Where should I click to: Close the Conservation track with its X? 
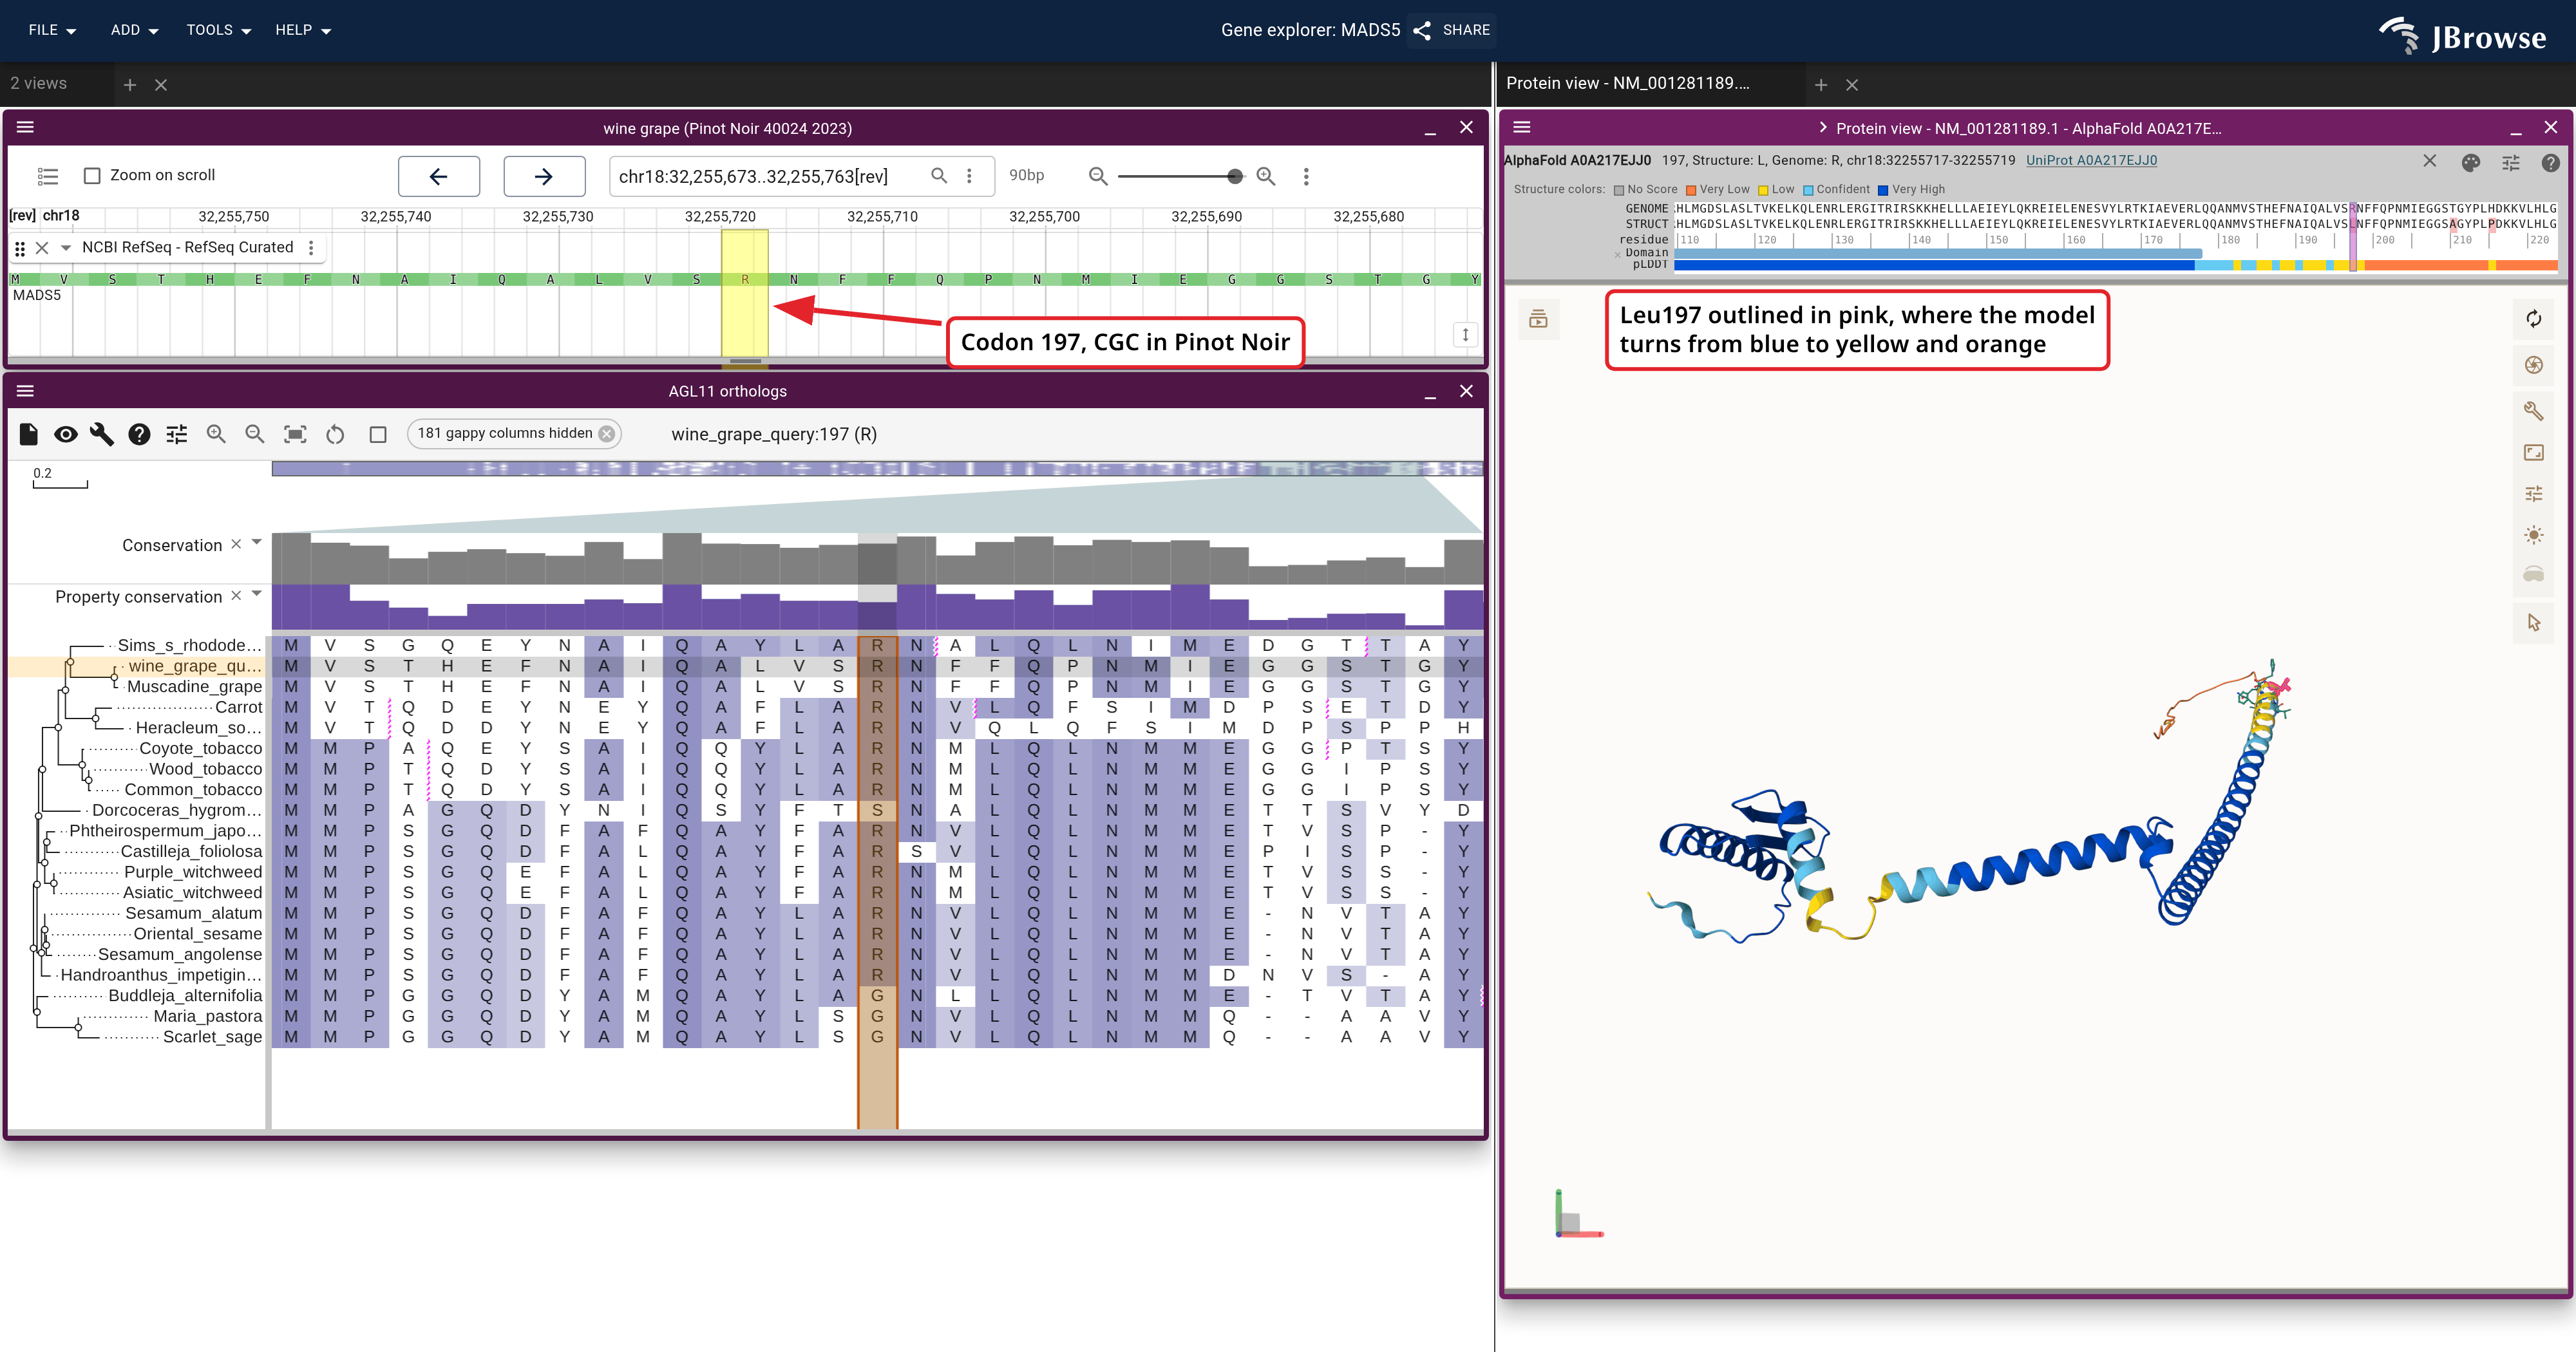[236, 544]
